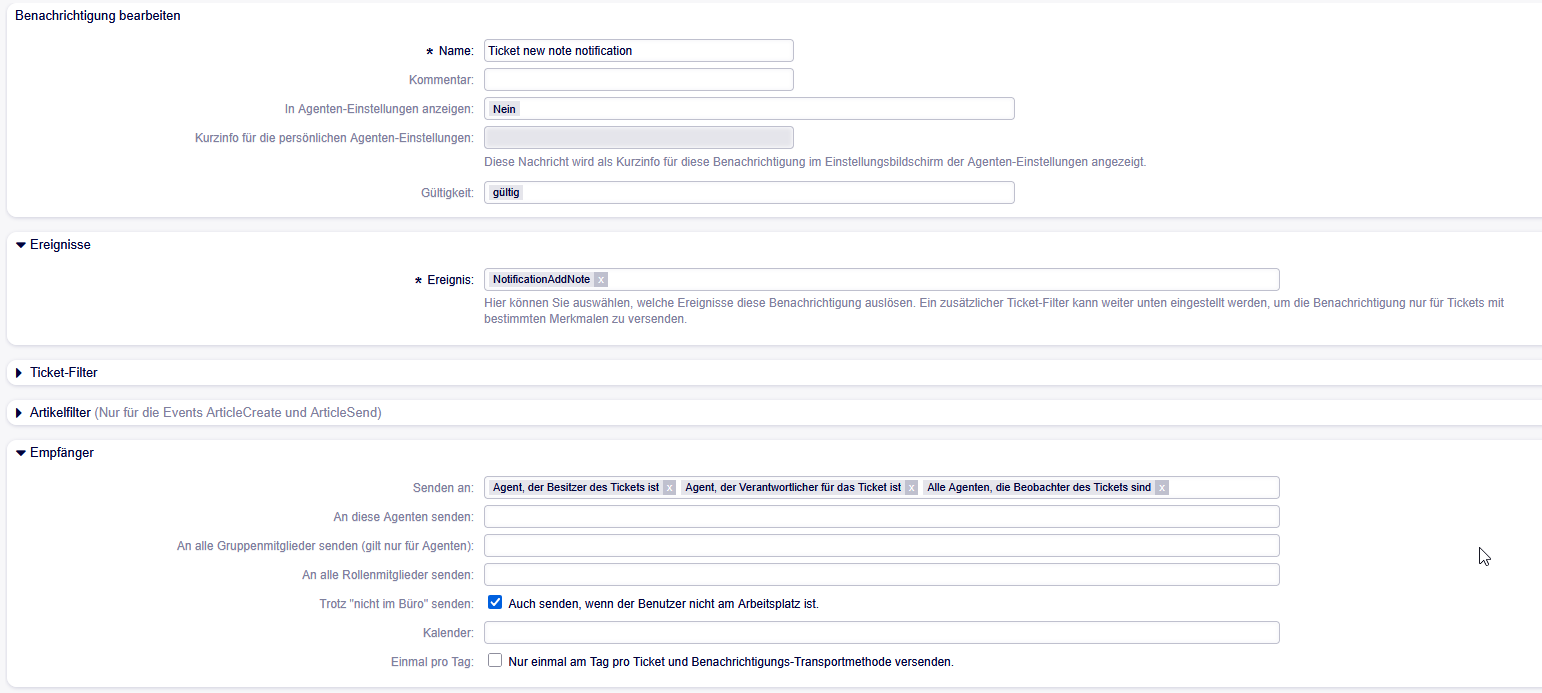This screenshot has width=1542, height=693.
Task: Expand the Artikelfilter section
Action: (x=20, y=413)
